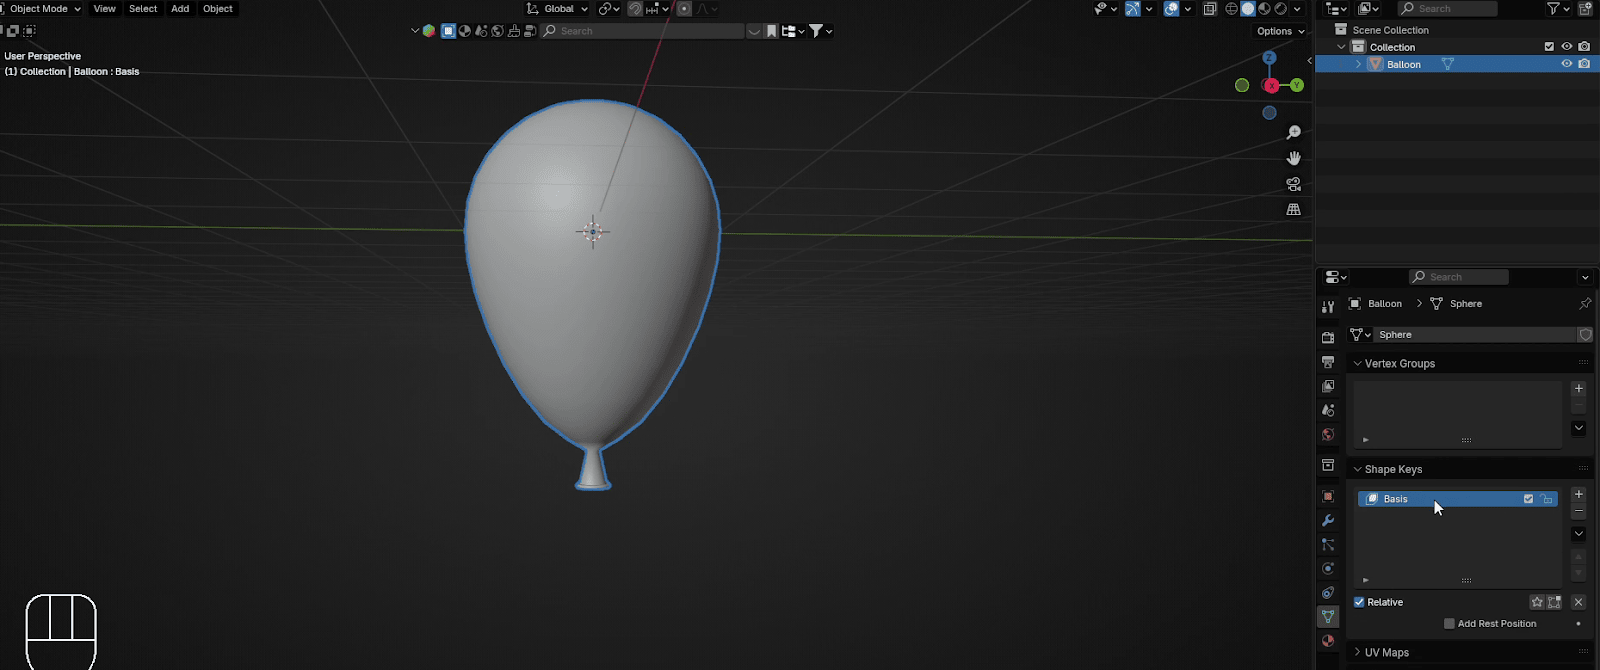The height and width of the screenshot is (670, 1600).
Task: Click the camera view toggle icon in viewport
Action: (x=1293, y=184)
